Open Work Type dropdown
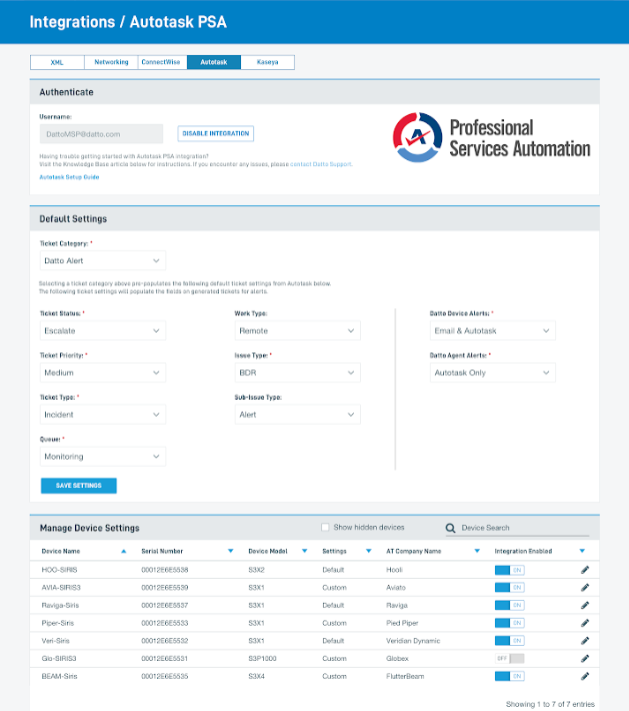 coord(297,331)
